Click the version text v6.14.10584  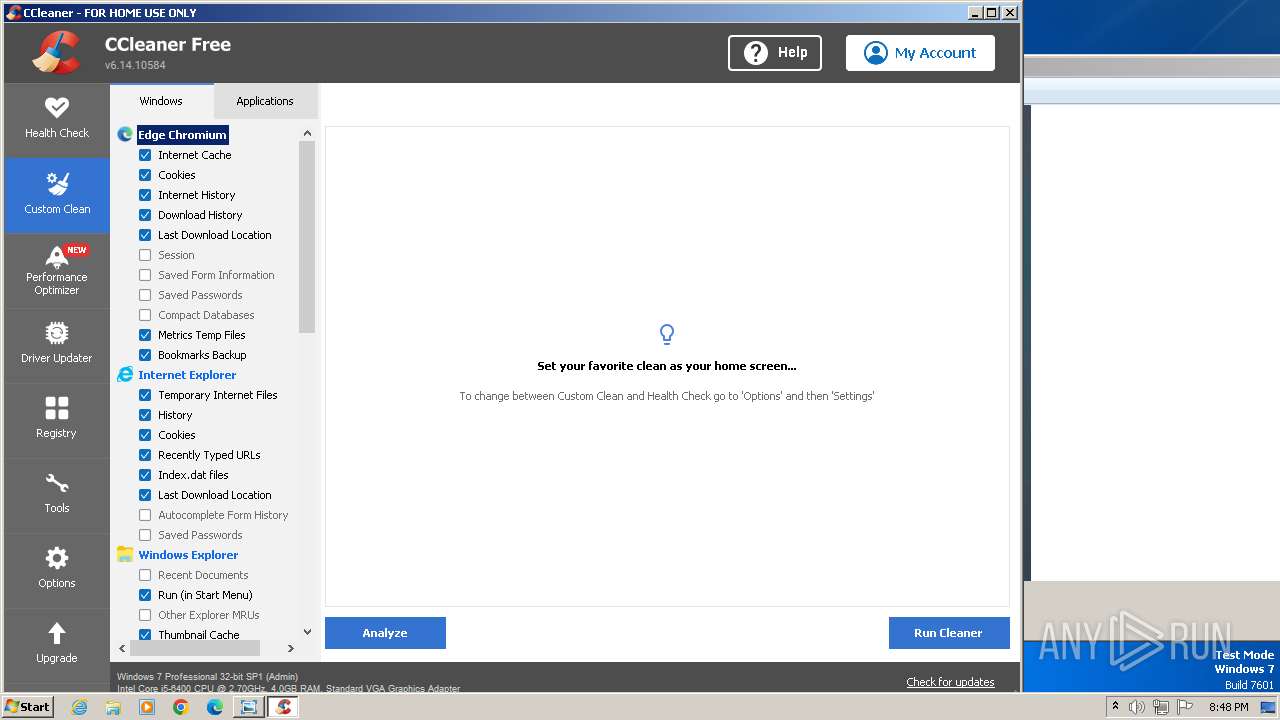135,65
